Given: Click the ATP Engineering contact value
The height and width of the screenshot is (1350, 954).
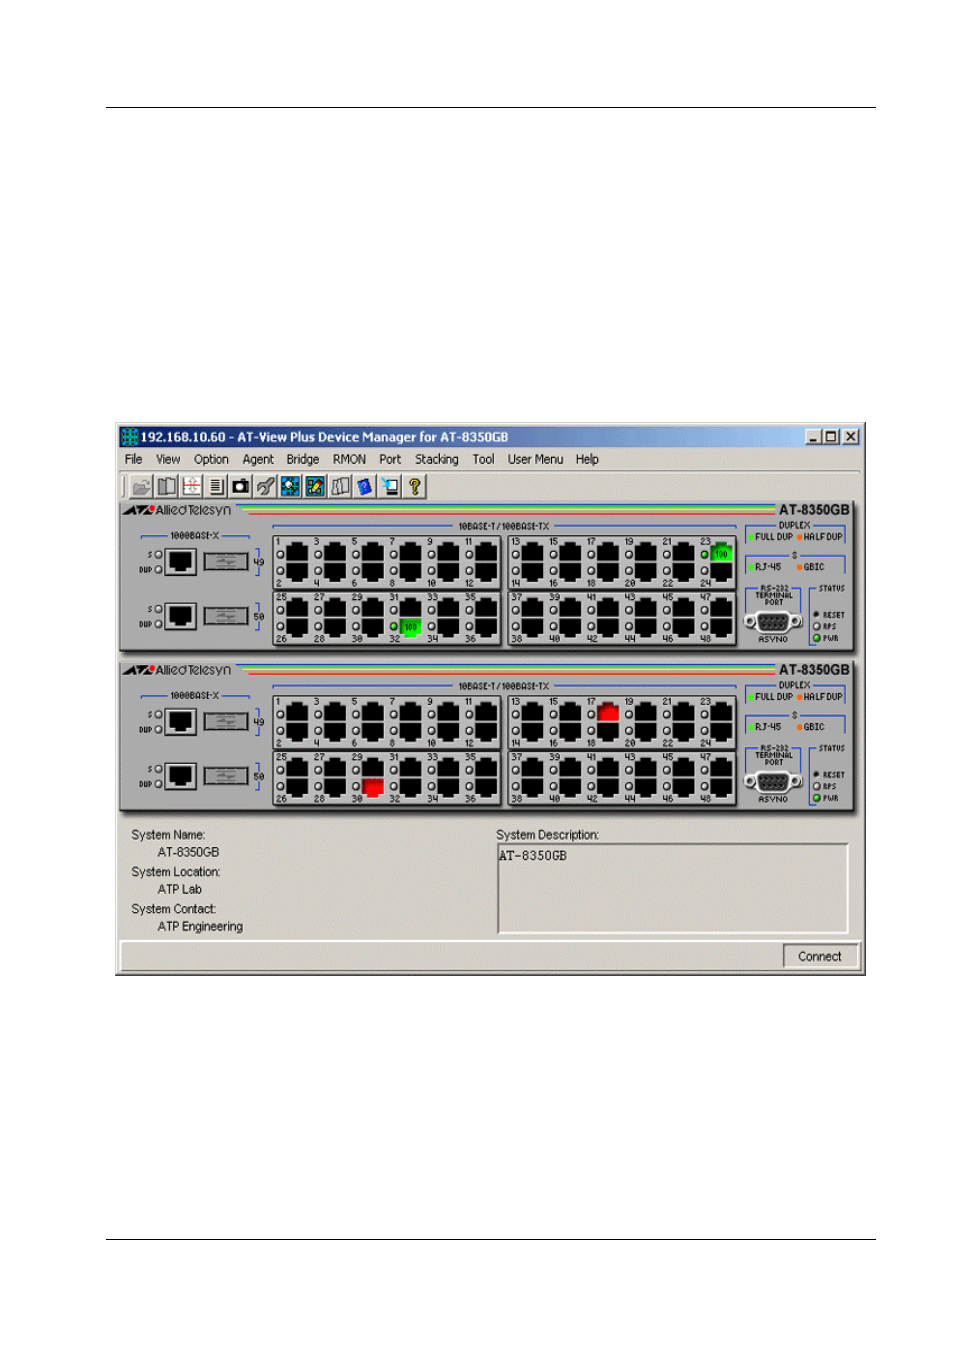Looking at the screenshot, I should click(200, 927).
